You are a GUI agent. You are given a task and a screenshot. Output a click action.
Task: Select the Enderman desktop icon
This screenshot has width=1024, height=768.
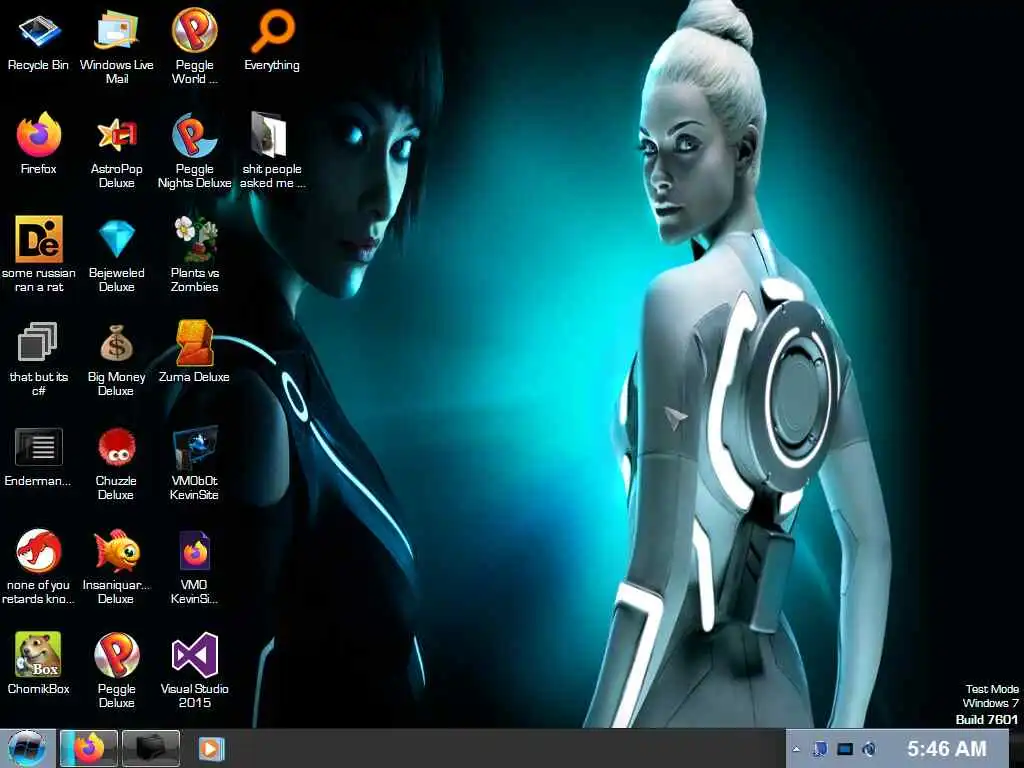tap(39, 457)
